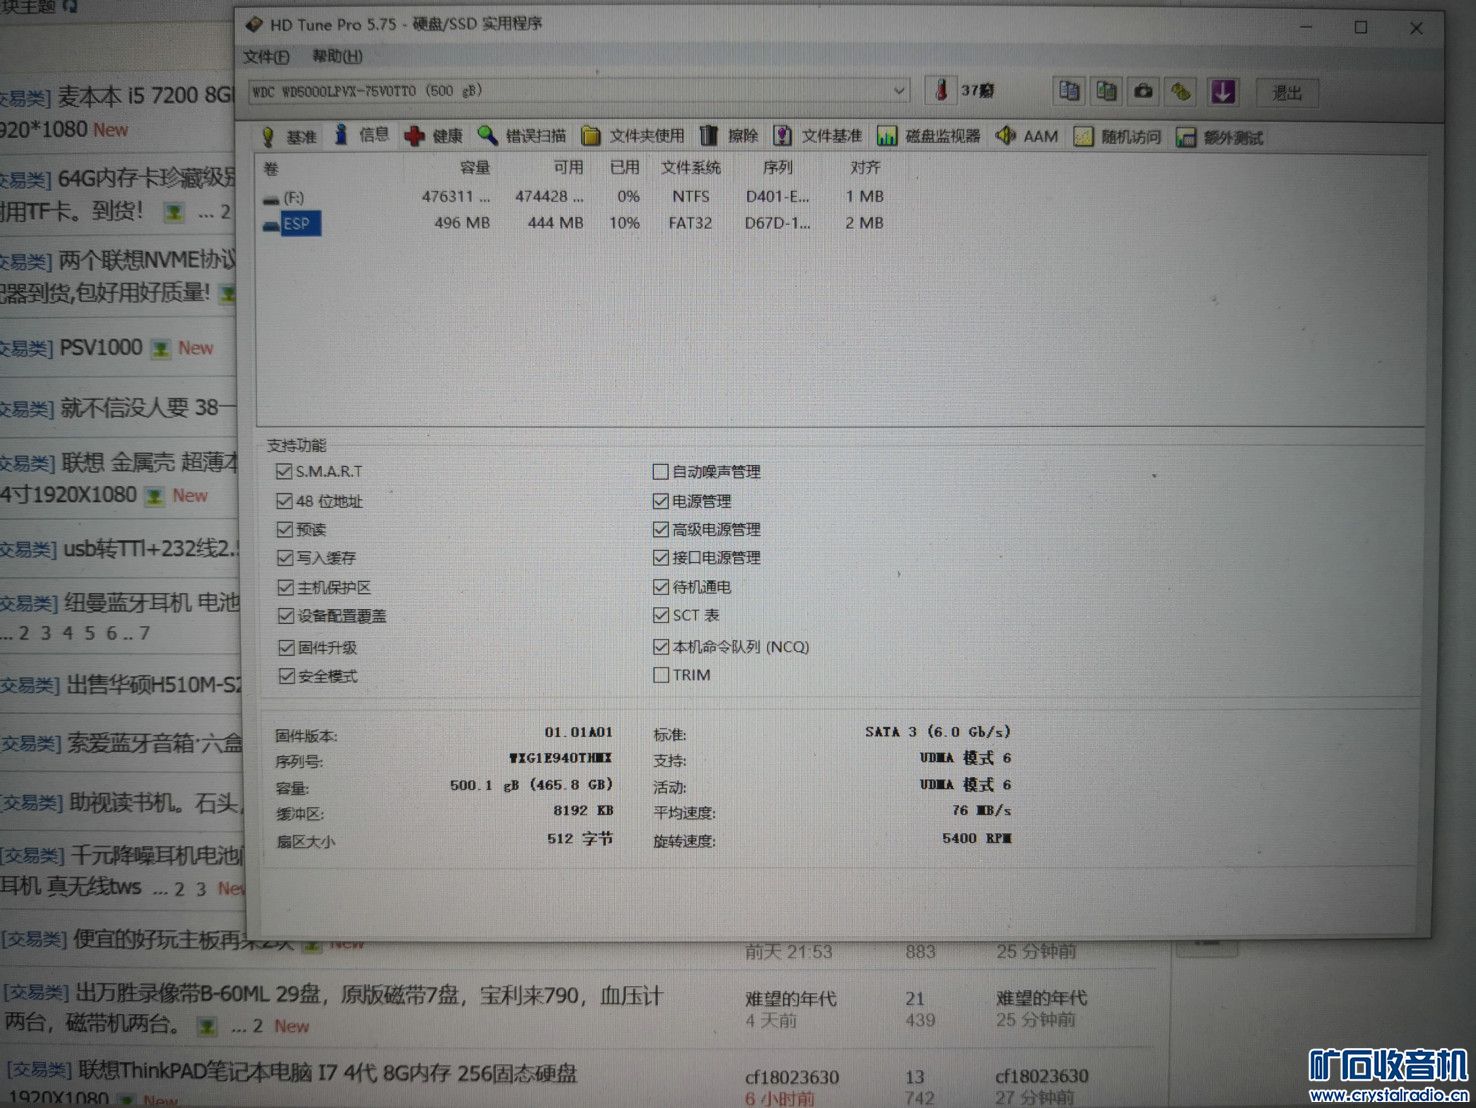
Task: Switch to the 文件夹使用 tab
Action: 633,136
